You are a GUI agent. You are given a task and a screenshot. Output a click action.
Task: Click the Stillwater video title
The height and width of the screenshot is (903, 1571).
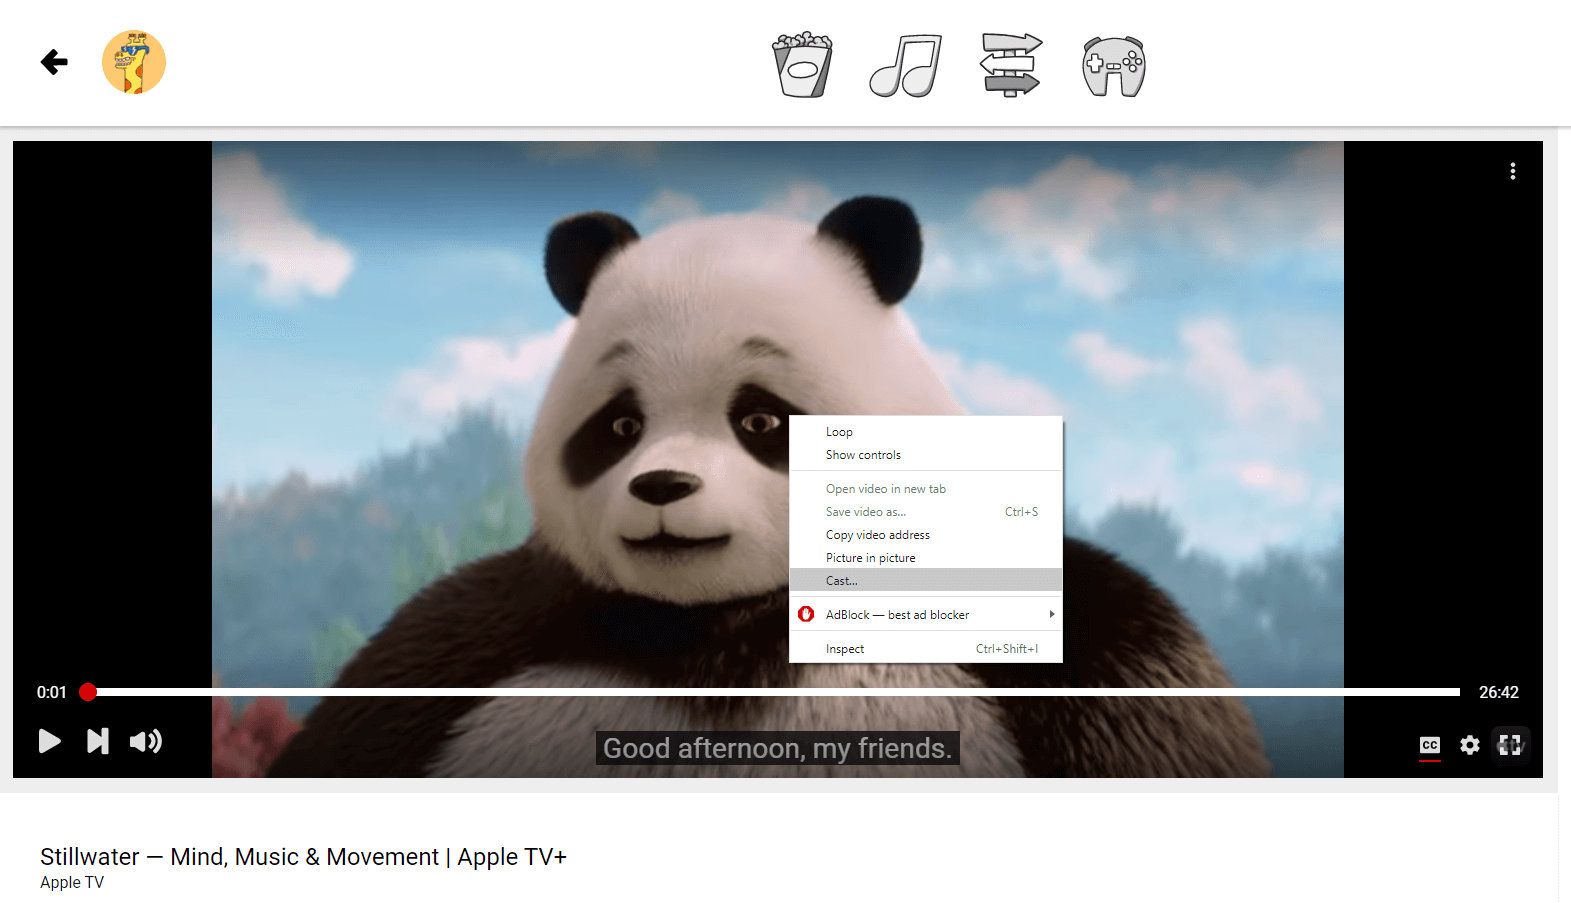point(303,857)
